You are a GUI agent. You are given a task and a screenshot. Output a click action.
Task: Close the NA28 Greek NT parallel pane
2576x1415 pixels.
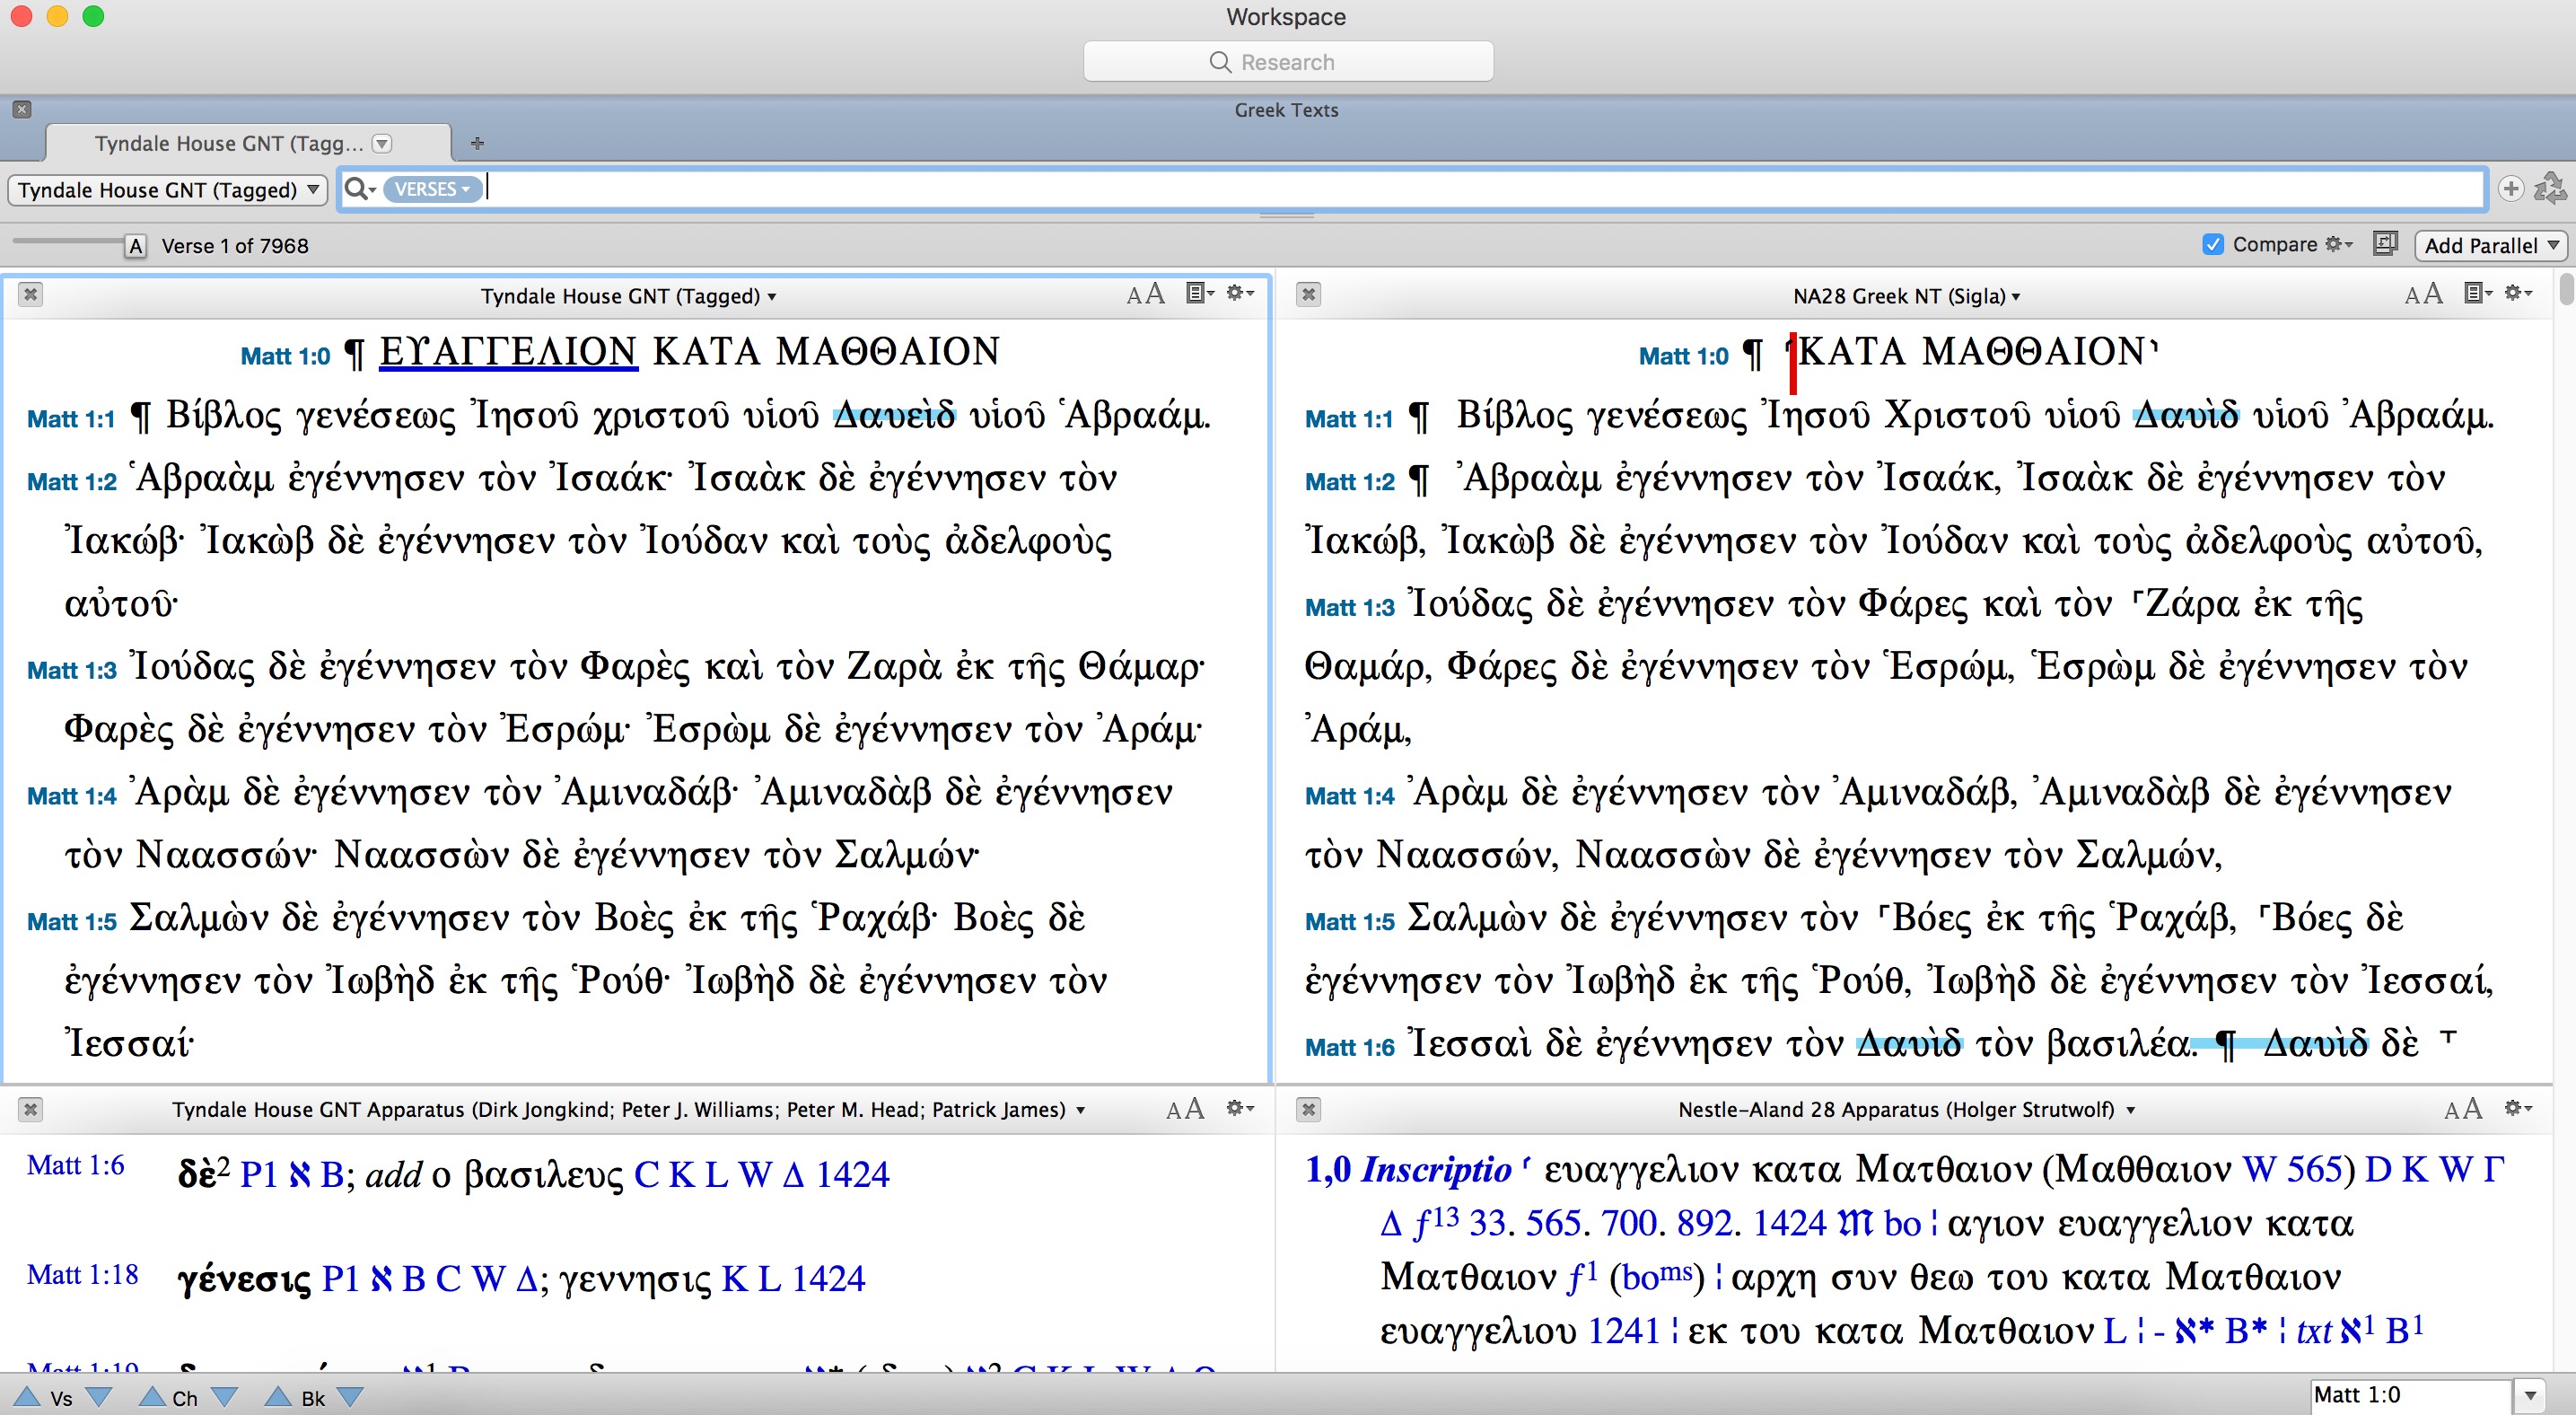coord(1308,295)
